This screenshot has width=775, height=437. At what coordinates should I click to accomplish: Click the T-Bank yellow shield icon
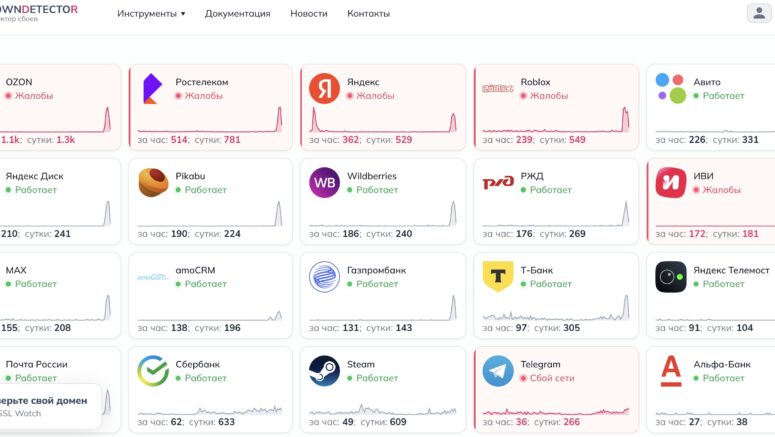coord(498,276)
